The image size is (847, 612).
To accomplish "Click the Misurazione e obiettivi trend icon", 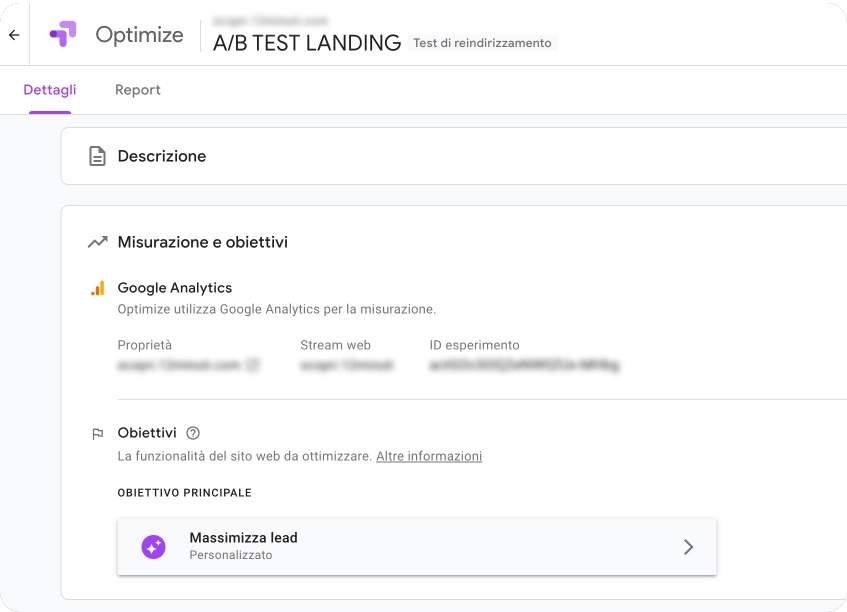I will pos(98,242).
